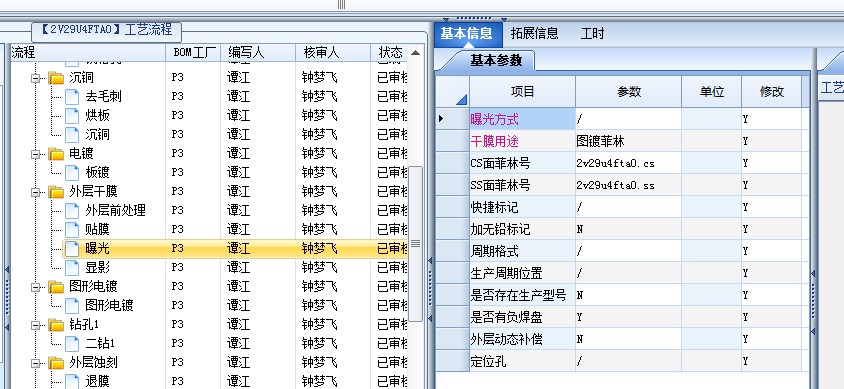Click the 修改 column header
The image size is (844, 389).
[771, 91]
